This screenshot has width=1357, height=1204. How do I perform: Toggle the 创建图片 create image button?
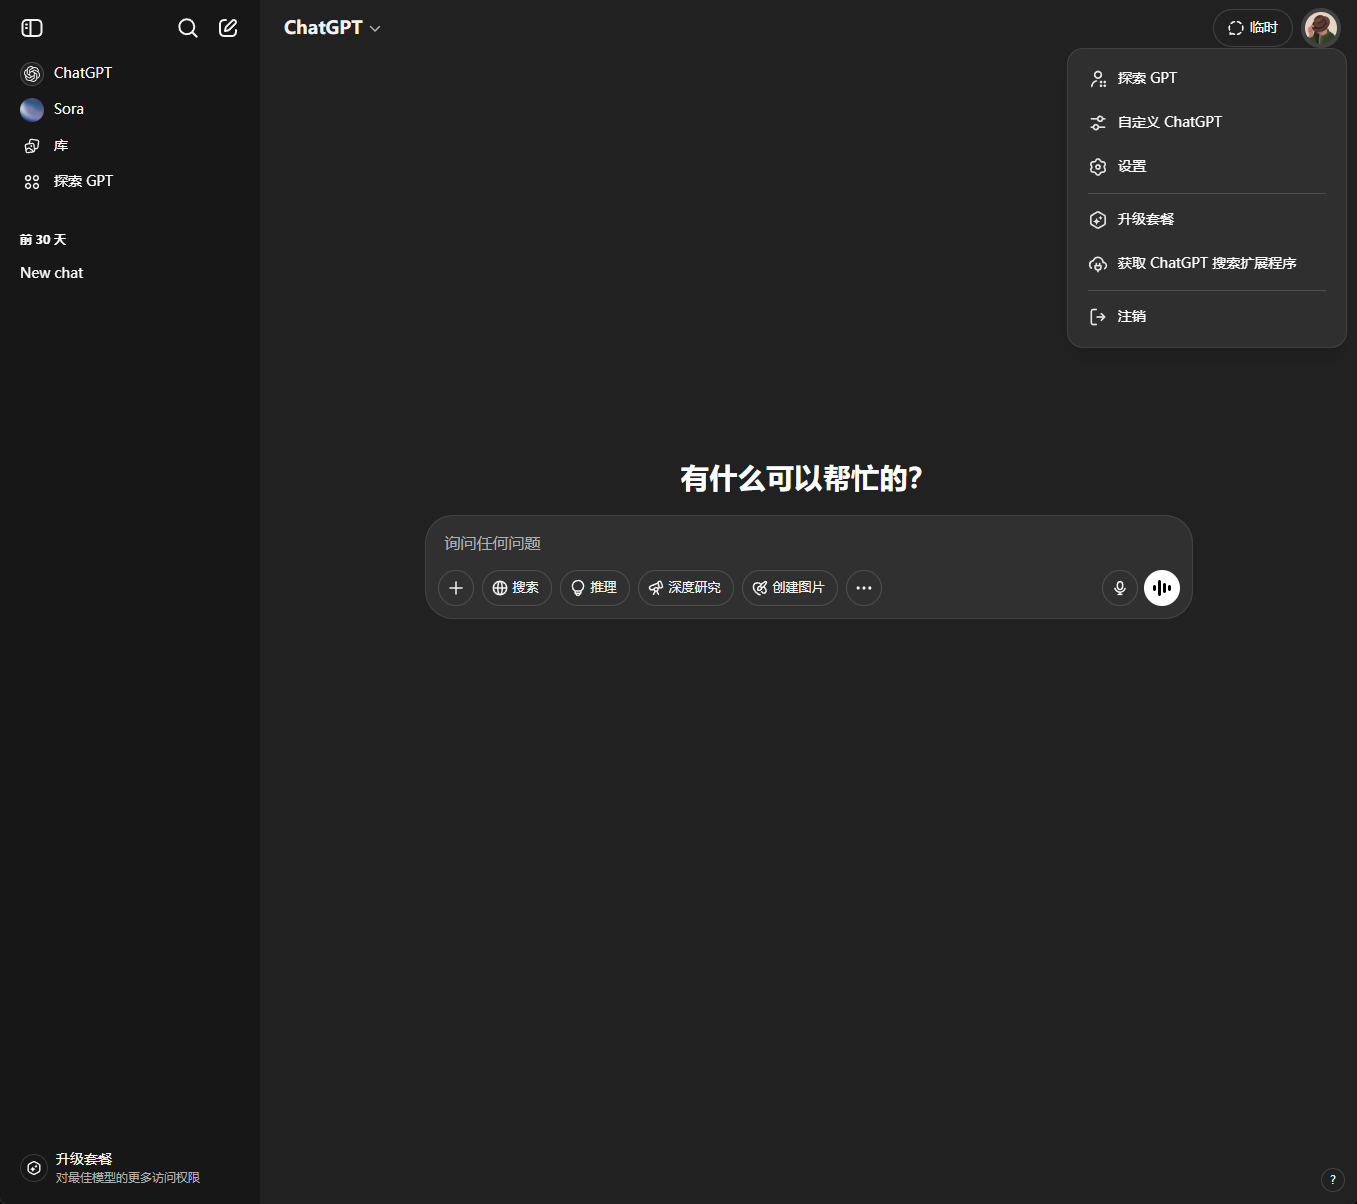[790, 588]
